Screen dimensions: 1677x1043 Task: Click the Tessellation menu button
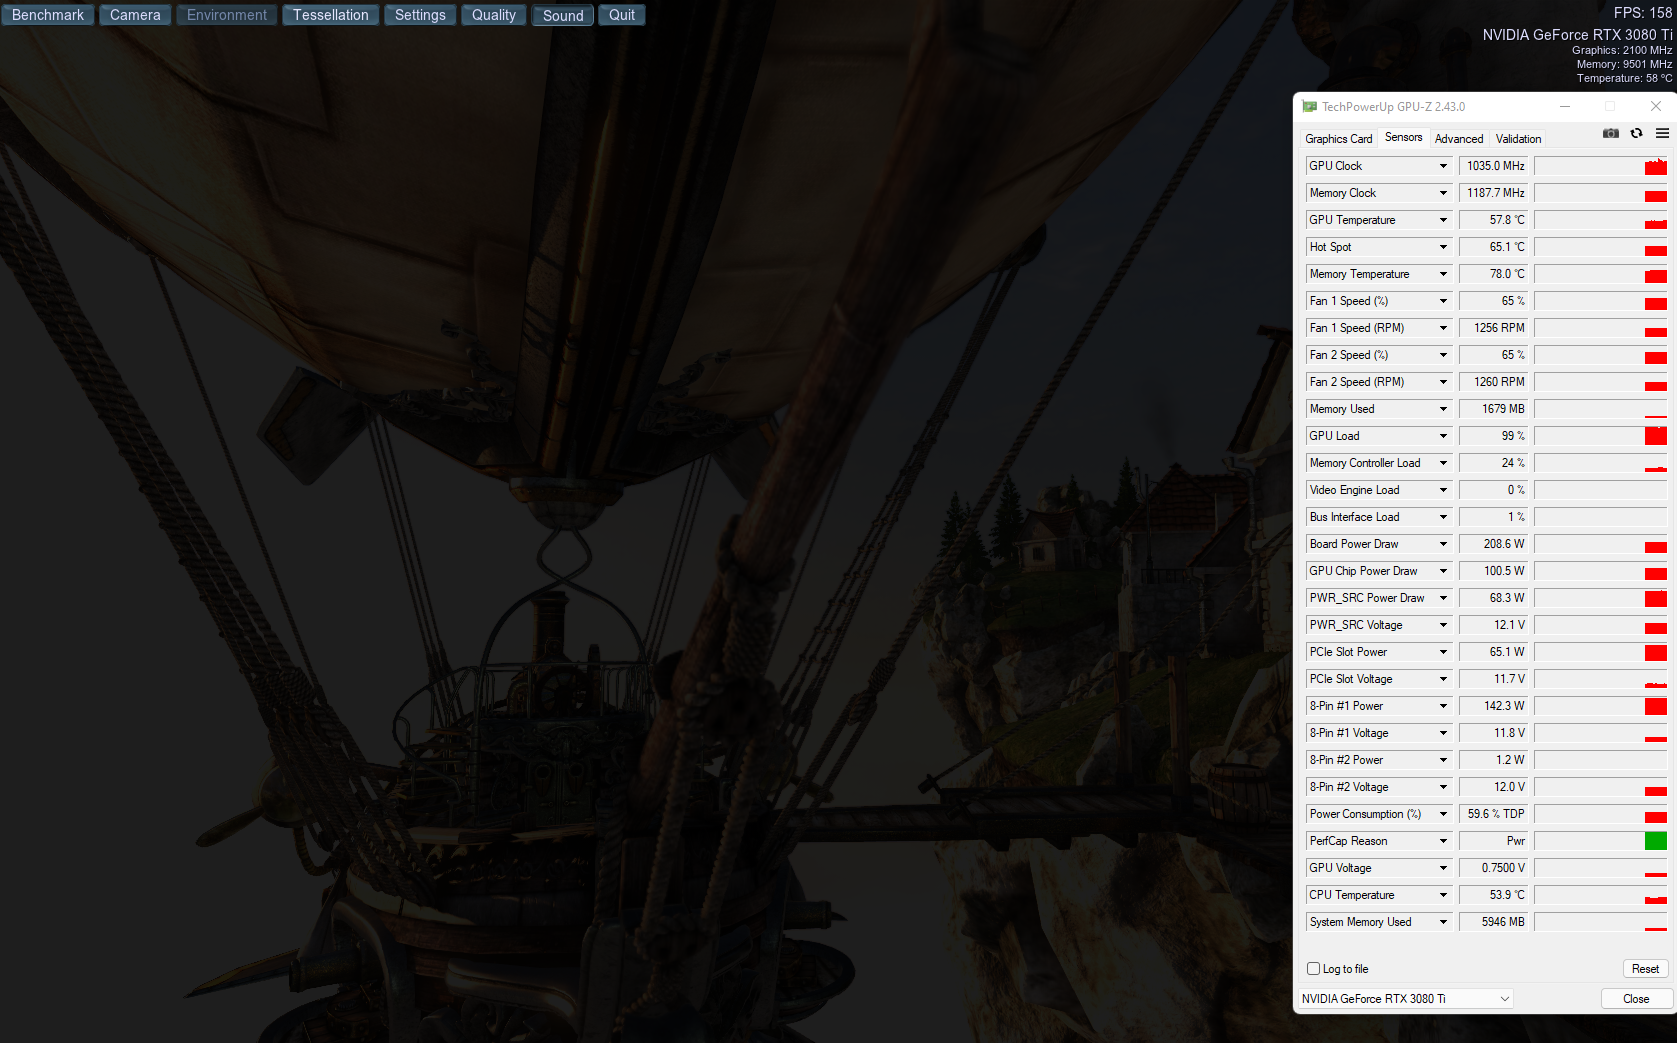[331, 15]
